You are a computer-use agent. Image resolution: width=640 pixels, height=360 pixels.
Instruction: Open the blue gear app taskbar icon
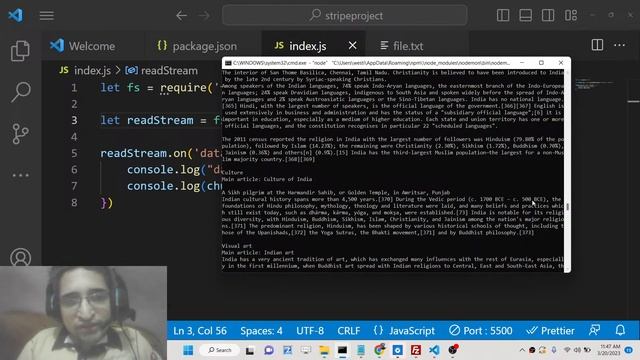(398, 350)
